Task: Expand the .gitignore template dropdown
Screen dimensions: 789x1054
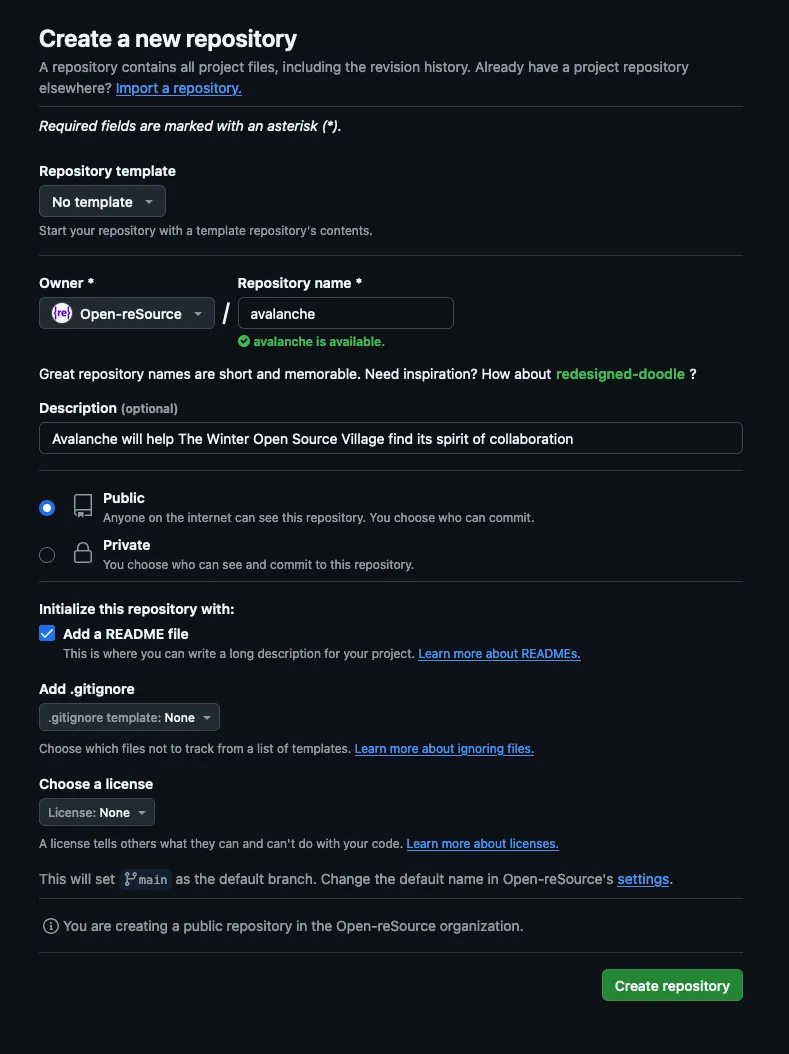Action: 129,717
